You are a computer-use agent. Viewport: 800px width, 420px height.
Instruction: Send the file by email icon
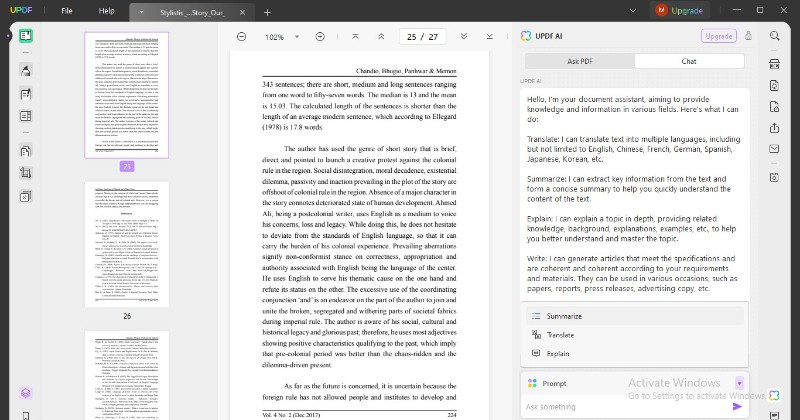click(774, 149)
